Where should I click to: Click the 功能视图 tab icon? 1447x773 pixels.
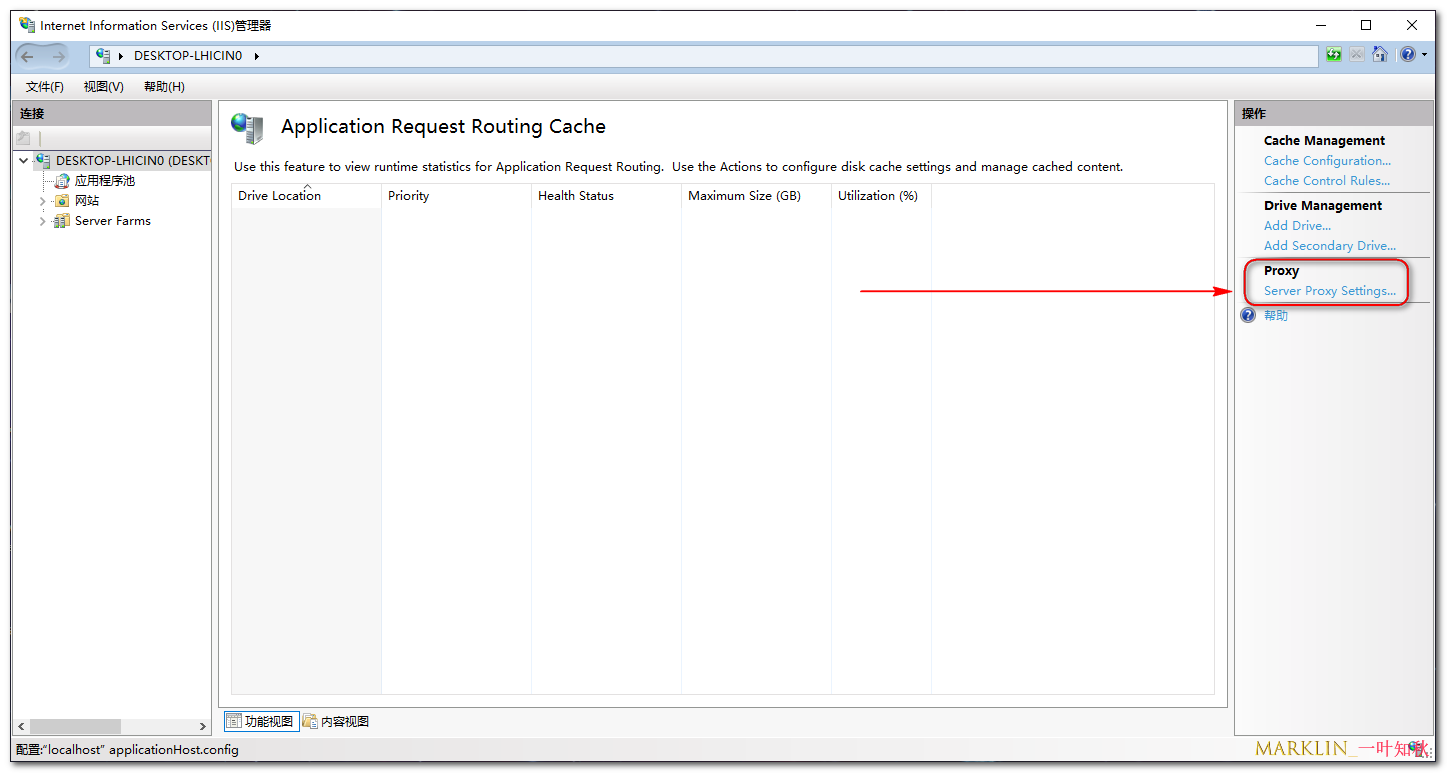[234, 721]
